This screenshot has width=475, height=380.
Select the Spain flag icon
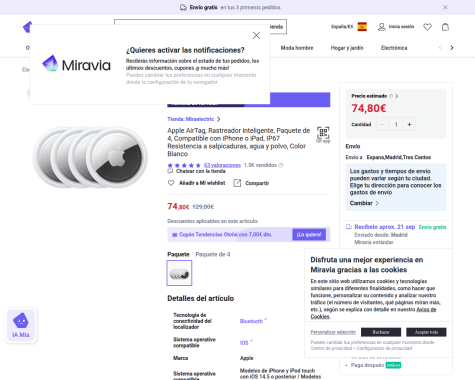tap(362, 27)
